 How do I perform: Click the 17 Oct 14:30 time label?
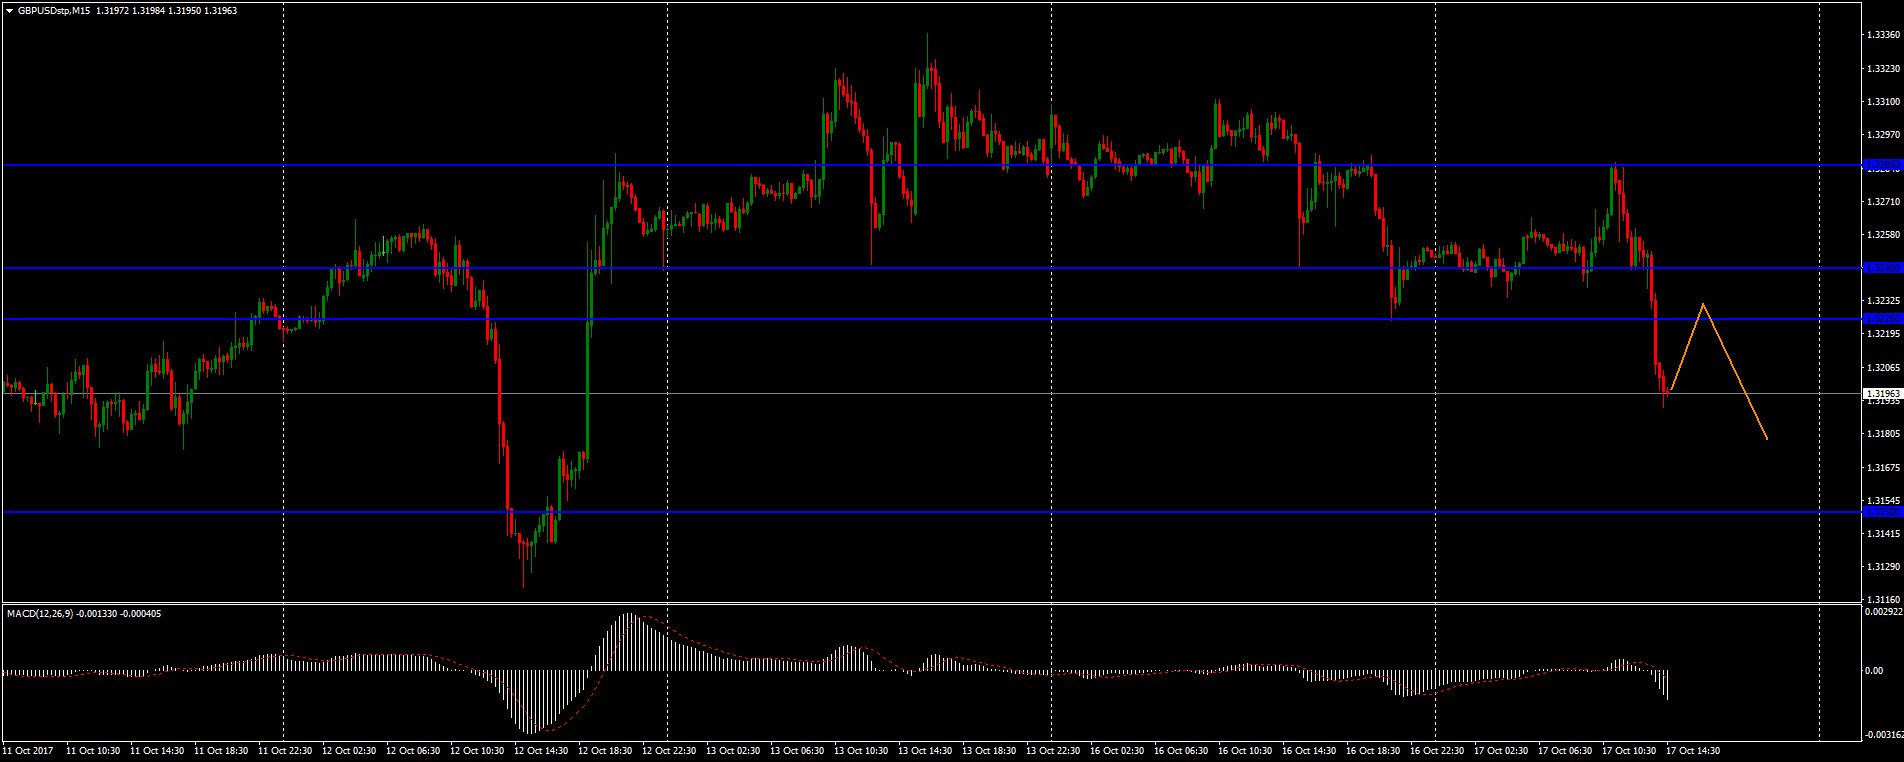[x=1692, y=749]
